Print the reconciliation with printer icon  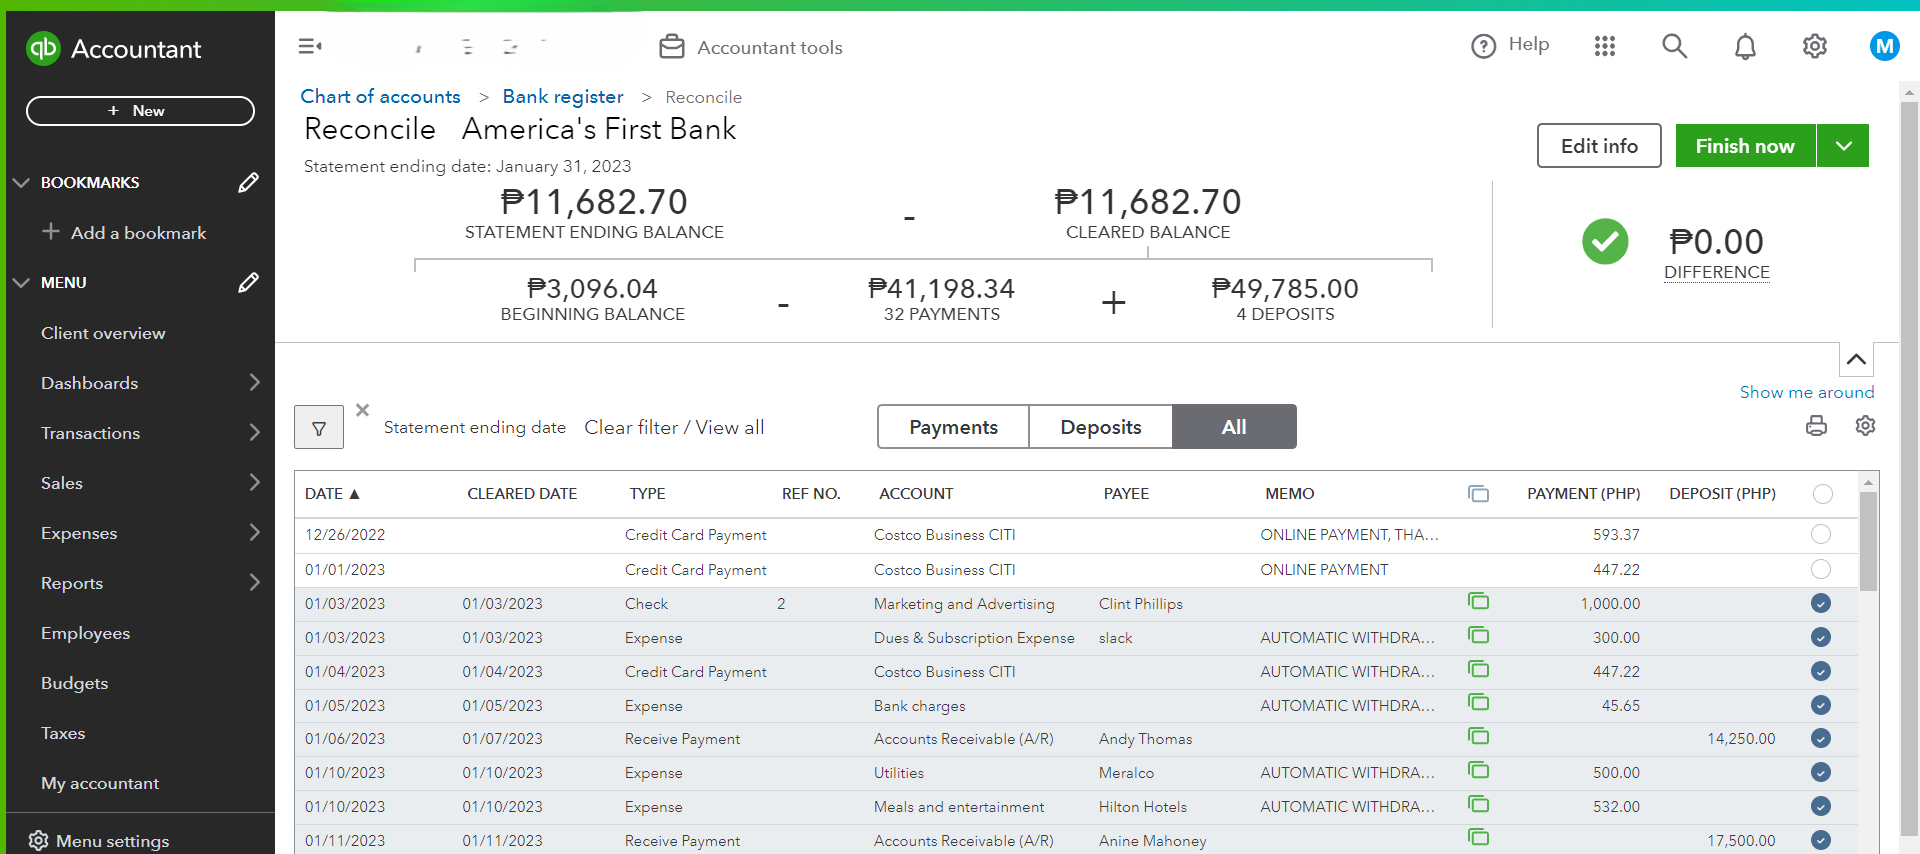1816,427
